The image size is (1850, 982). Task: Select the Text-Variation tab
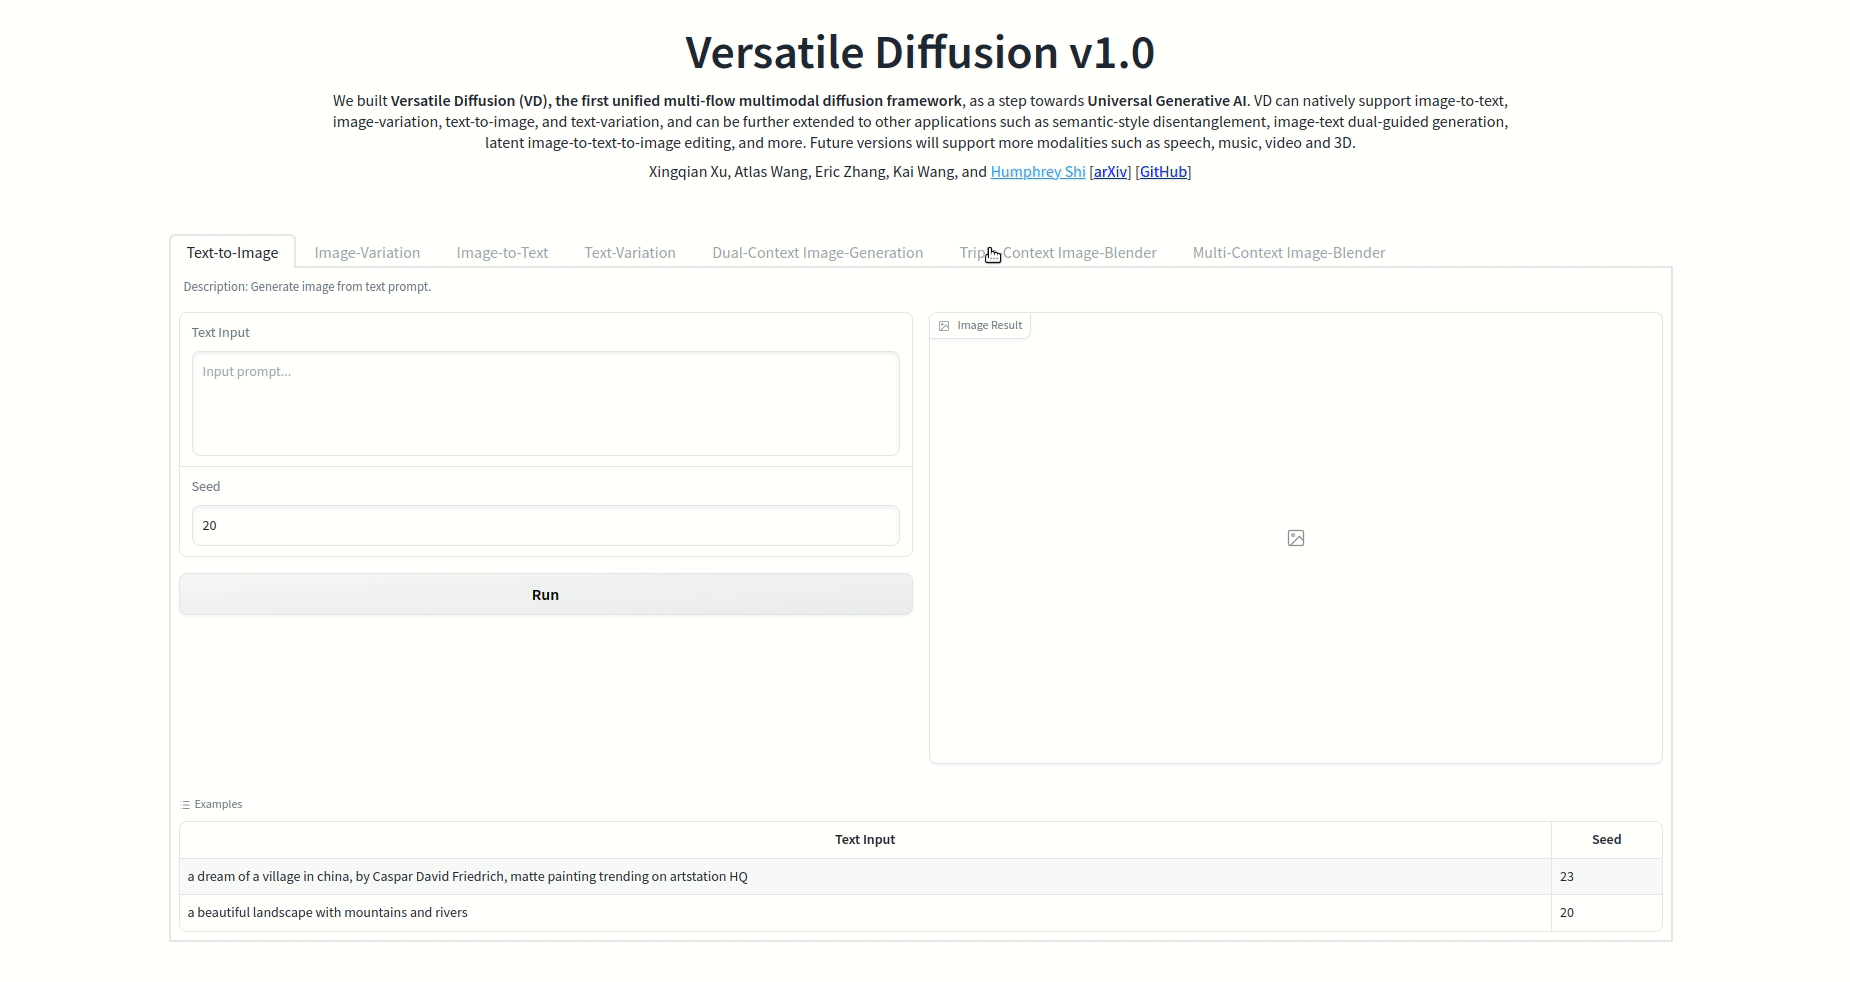(x=630, y=253)
